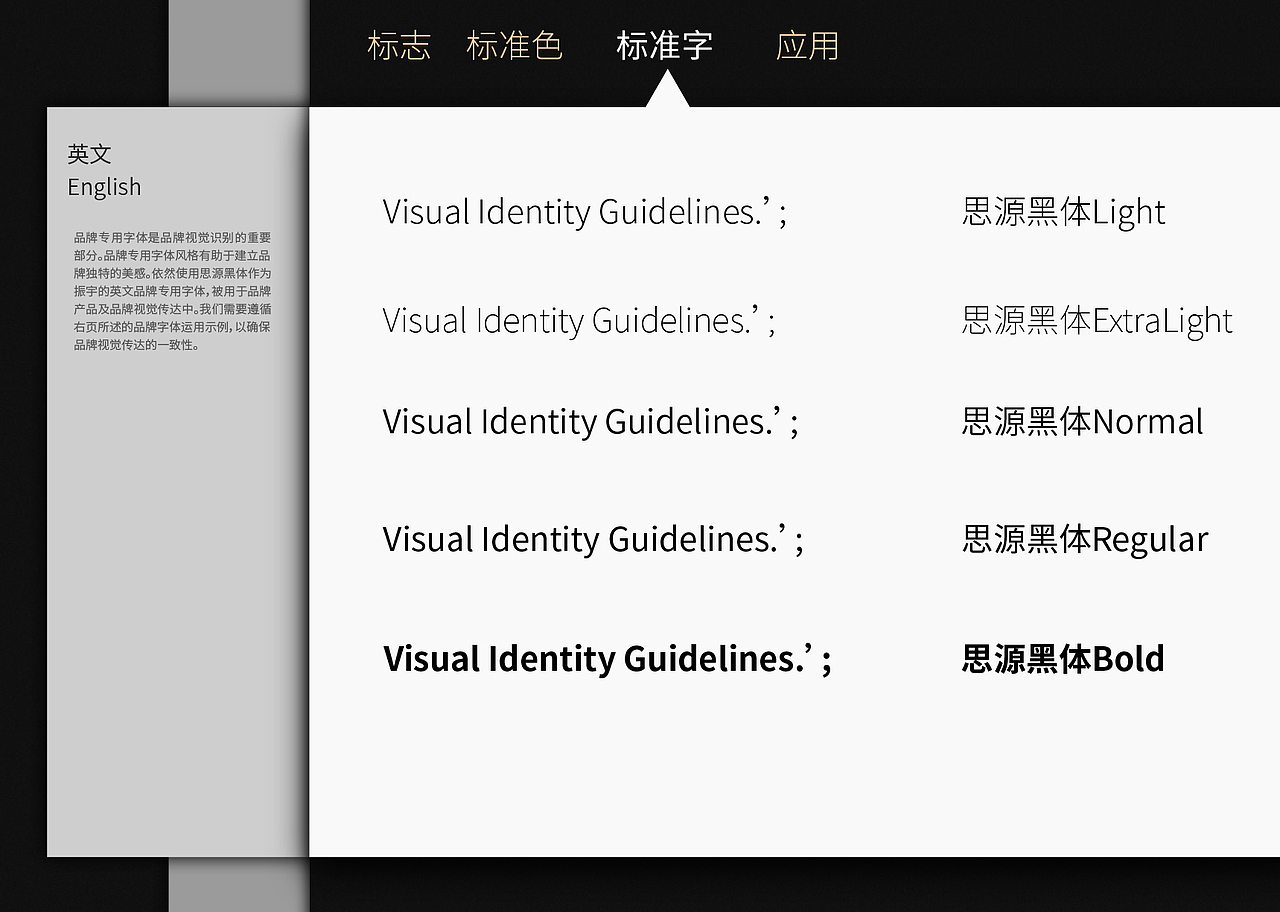Viewport: 1280px width, 912px height.
Task: Select the 应用 navigation item
Action: coord(810,45)
